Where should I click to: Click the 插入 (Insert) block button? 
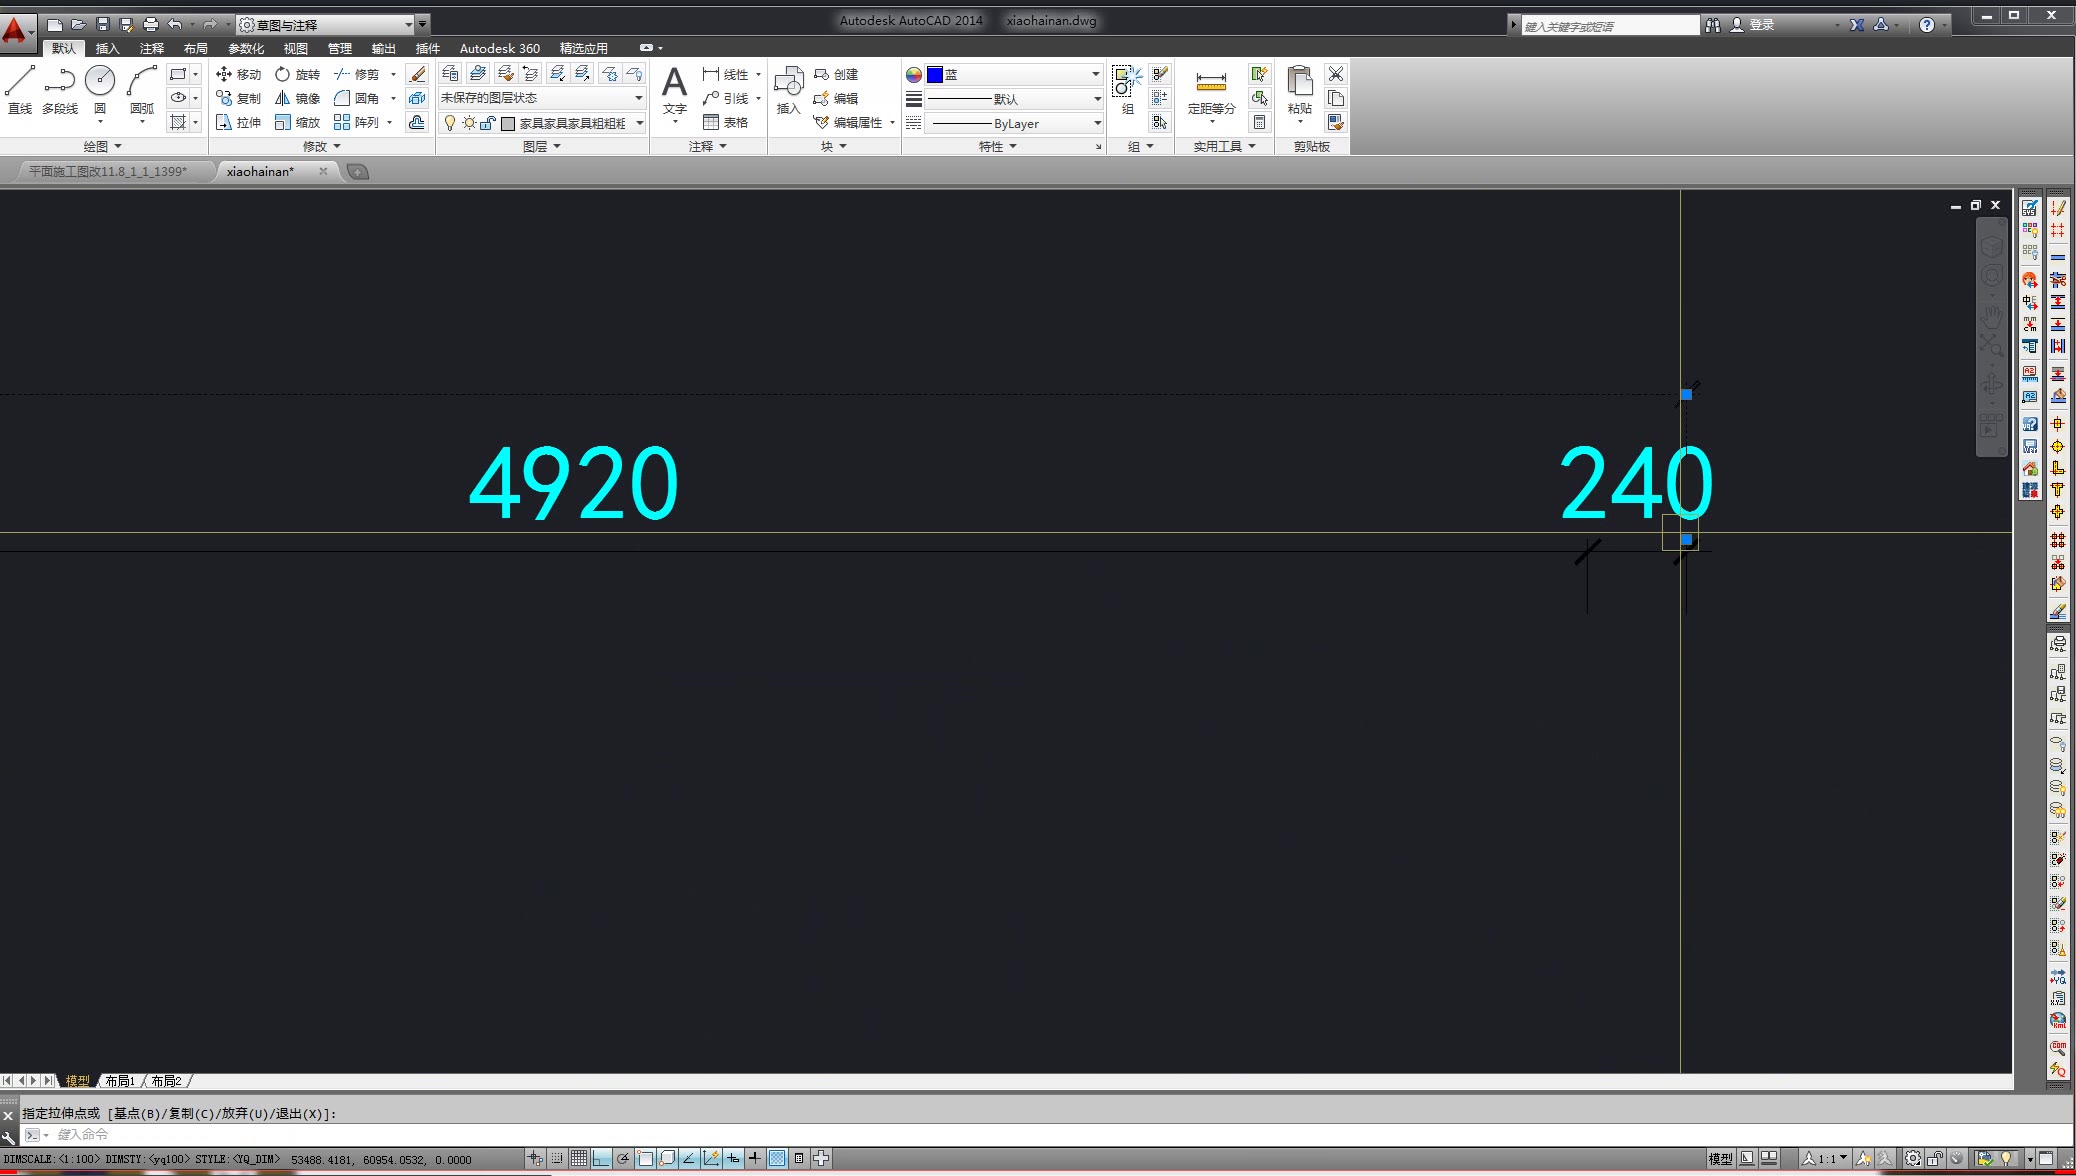(x=788, y=90)
